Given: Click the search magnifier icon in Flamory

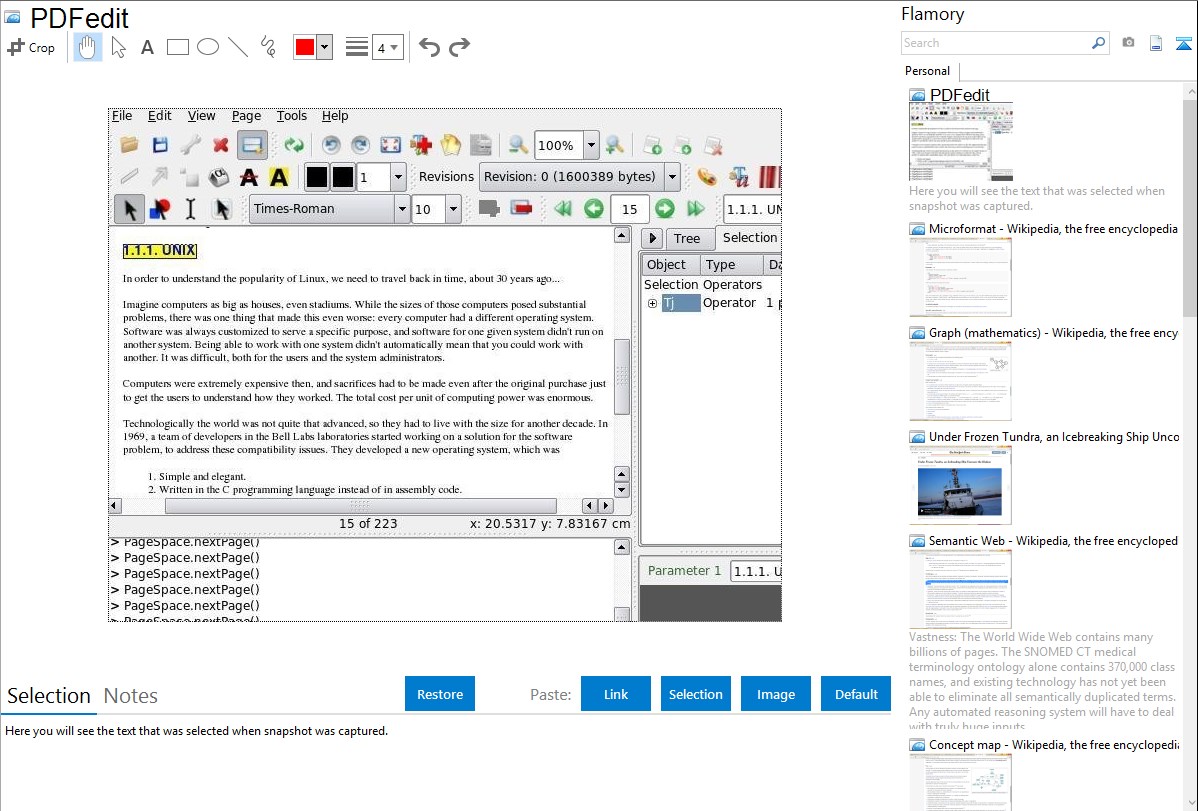Looking at the screenshot, I should click(x=1098, y=43).
